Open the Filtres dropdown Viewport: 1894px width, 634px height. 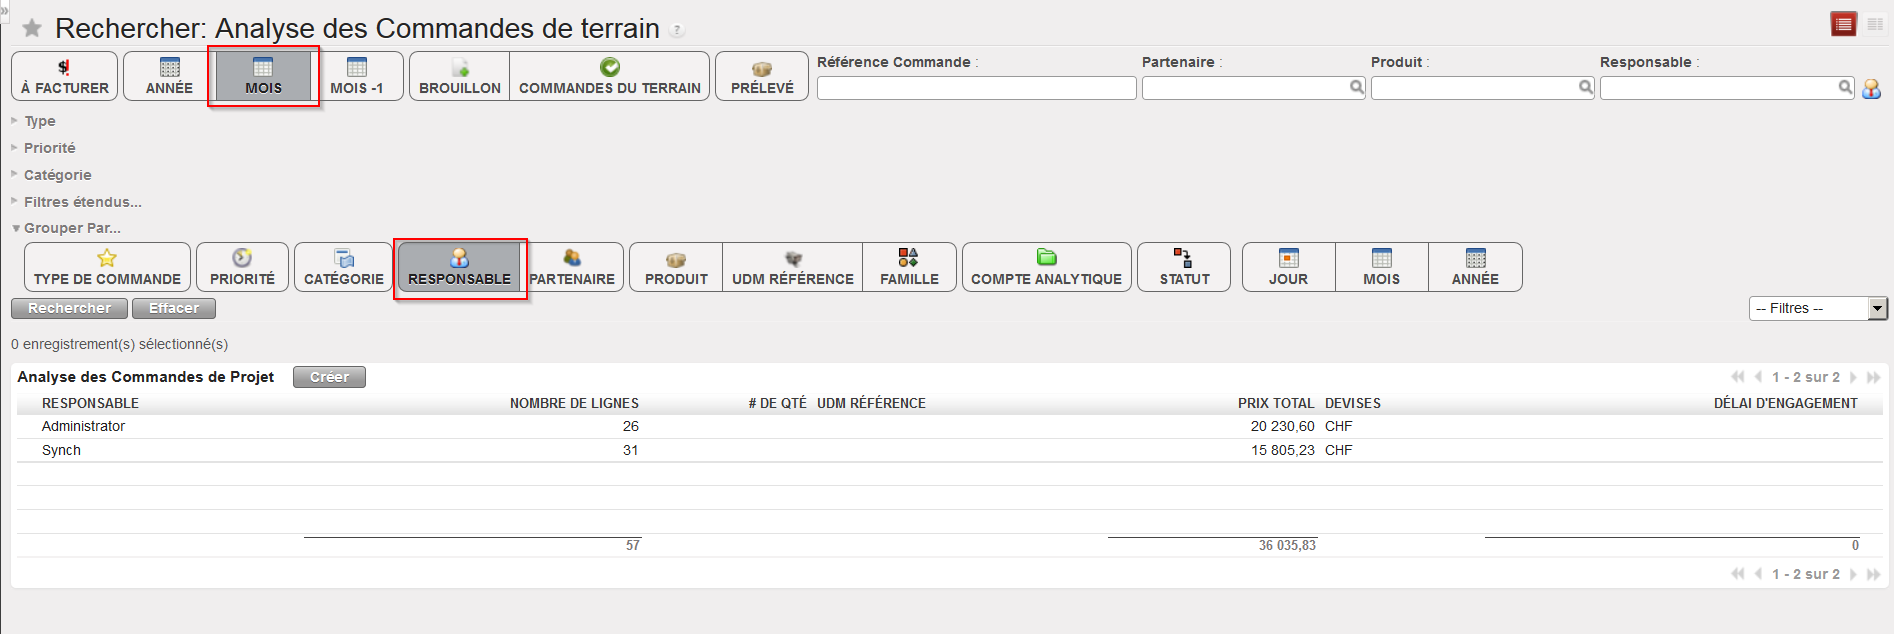(x=1818, y=308)
